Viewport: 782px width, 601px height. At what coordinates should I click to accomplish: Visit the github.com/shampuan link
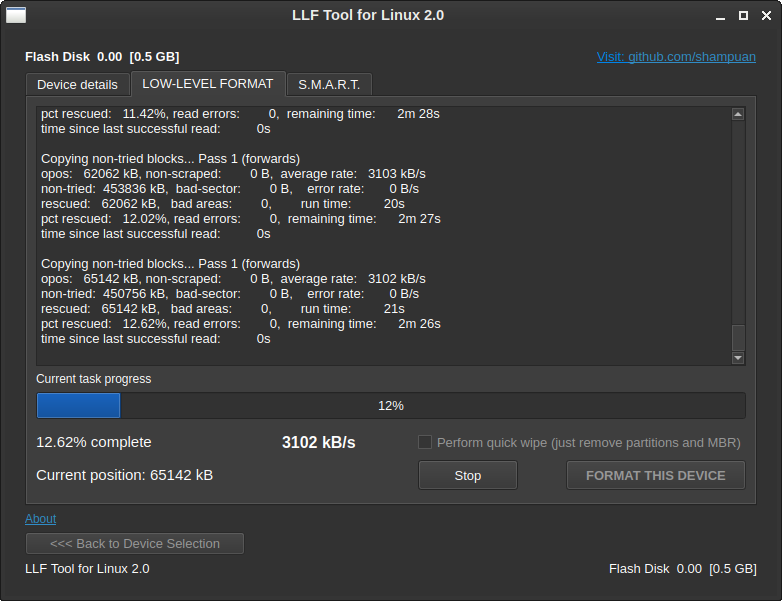point(676,57)
